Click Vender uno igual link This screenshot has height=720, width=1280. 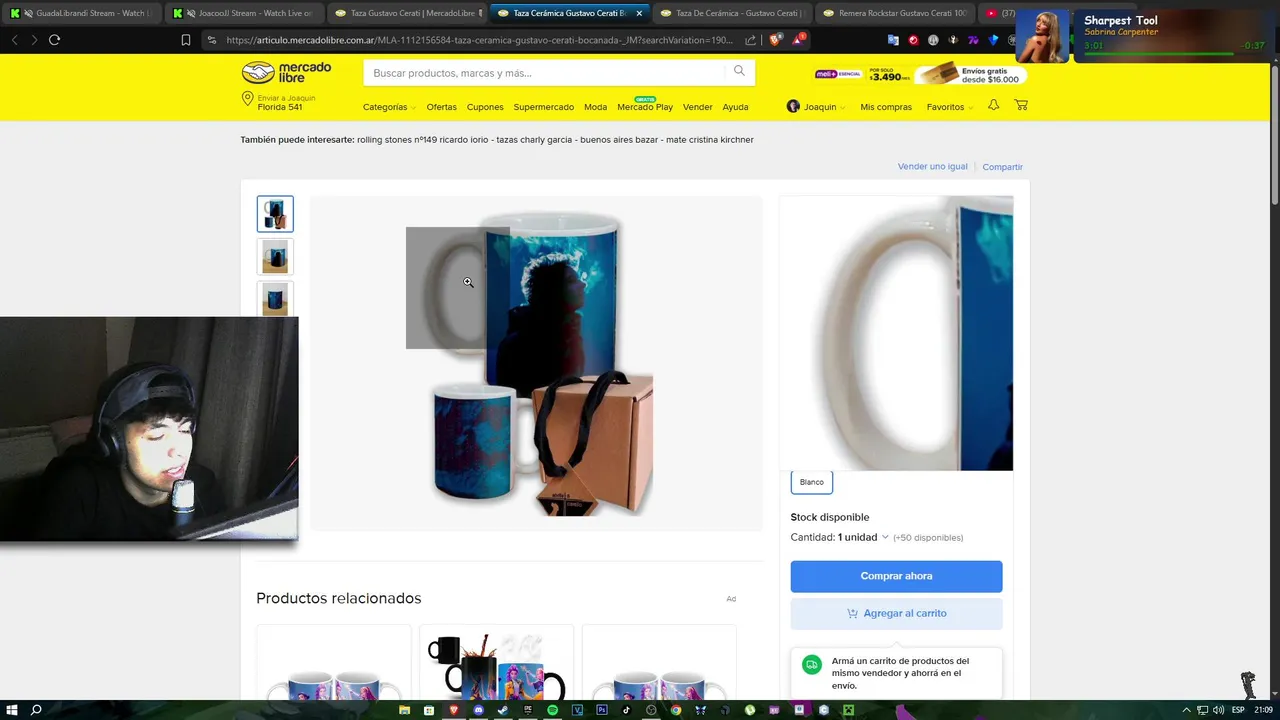click(932, 166)
